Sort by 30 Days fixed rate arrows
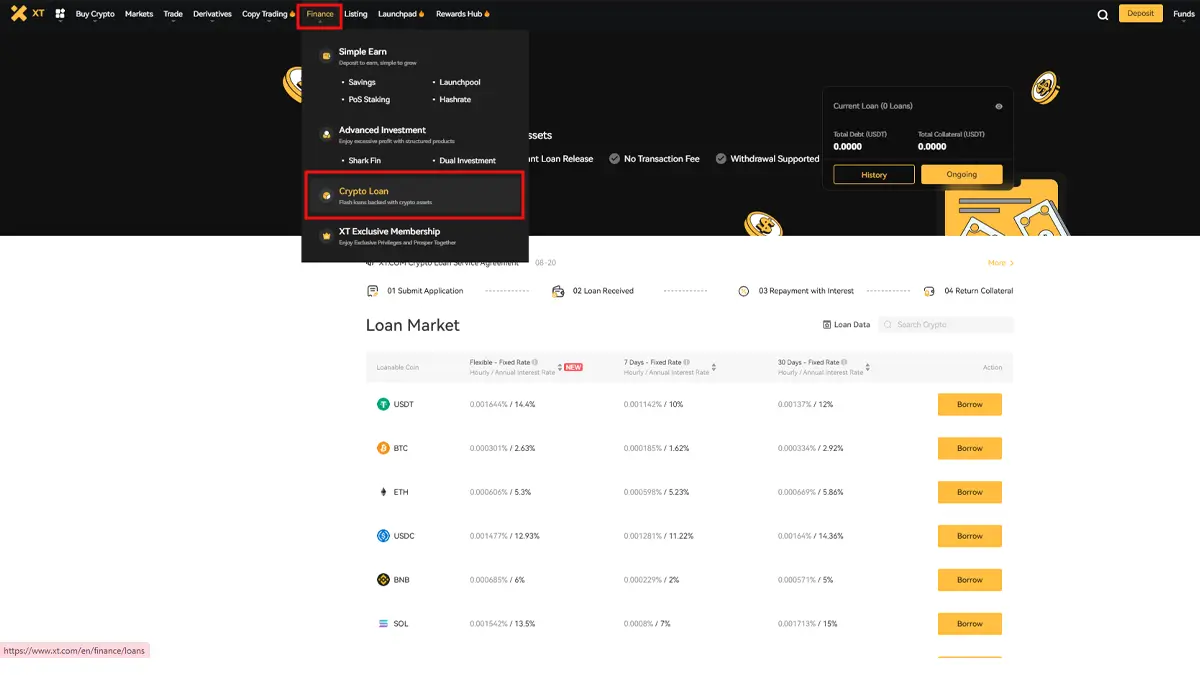The height and width of the screenshot is (675, 1200). point(868,368)
